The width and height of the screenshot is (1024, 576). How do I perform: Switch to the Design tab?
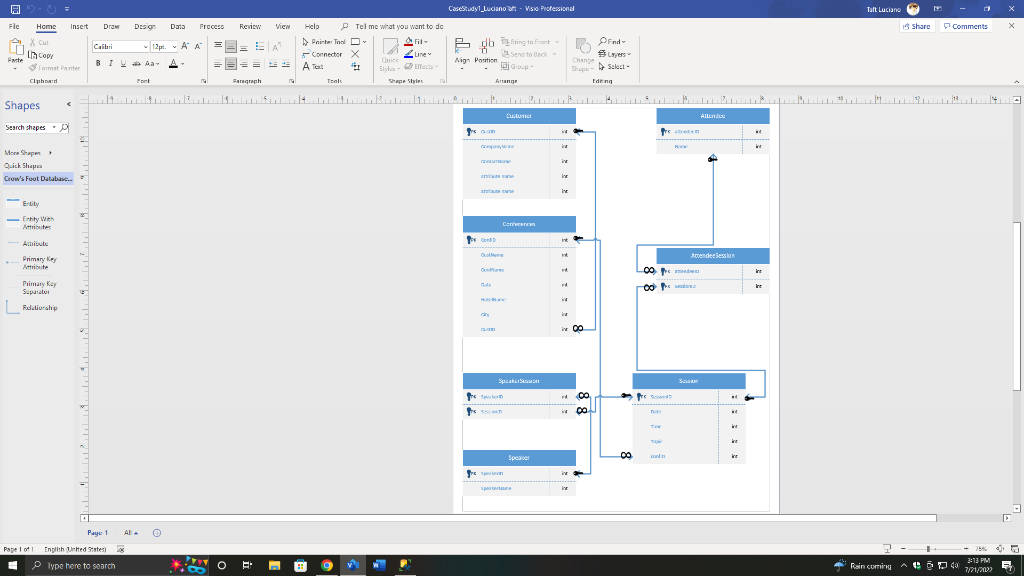(145, 27)
